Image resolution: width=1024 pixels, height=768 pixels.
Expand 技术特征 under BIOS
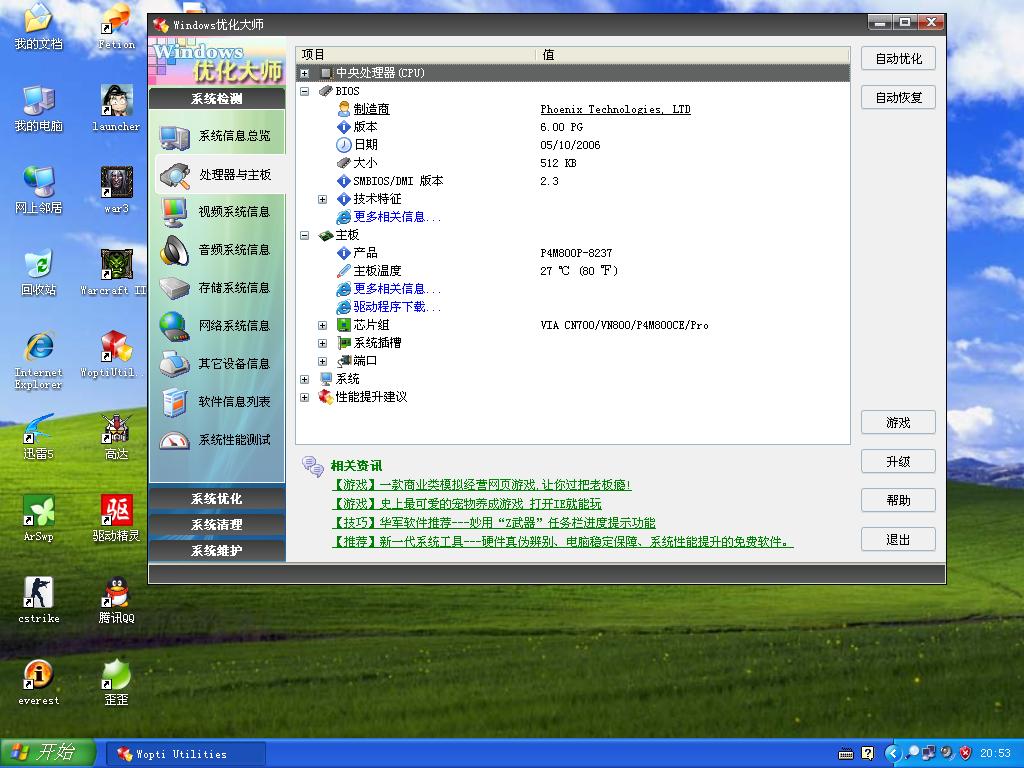coord(323,199)
